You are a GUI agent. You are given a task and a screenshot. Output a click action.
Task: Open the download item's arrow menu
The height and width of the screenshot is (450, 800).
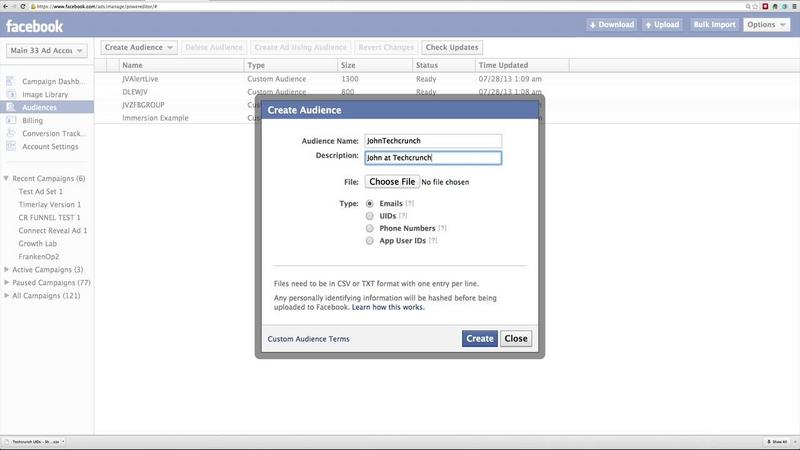(63, 441)
